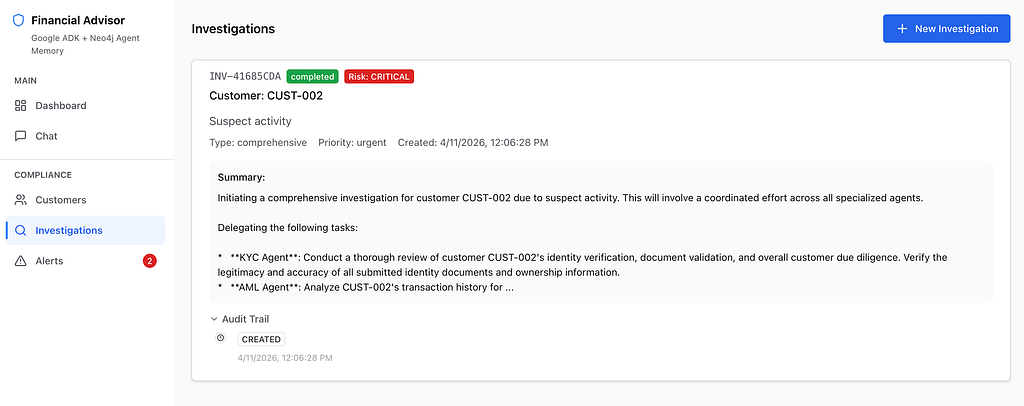1024x406 pixels.
Task: Open the Customer: CUST-002 heading
Action: click(x=266, y=96)
